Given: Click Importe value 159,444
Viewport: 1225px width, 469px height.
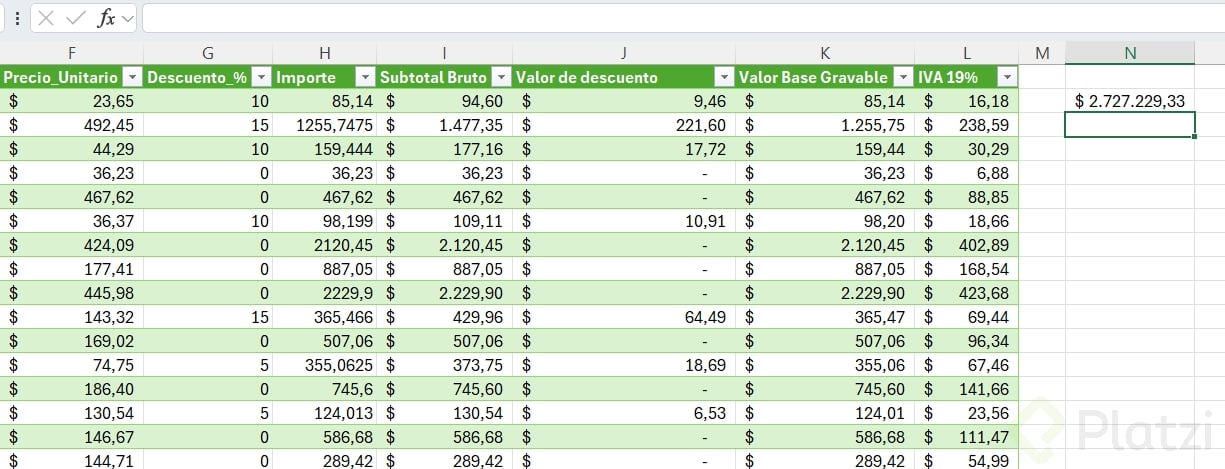Looking at the screenshot, I should 340,149.
